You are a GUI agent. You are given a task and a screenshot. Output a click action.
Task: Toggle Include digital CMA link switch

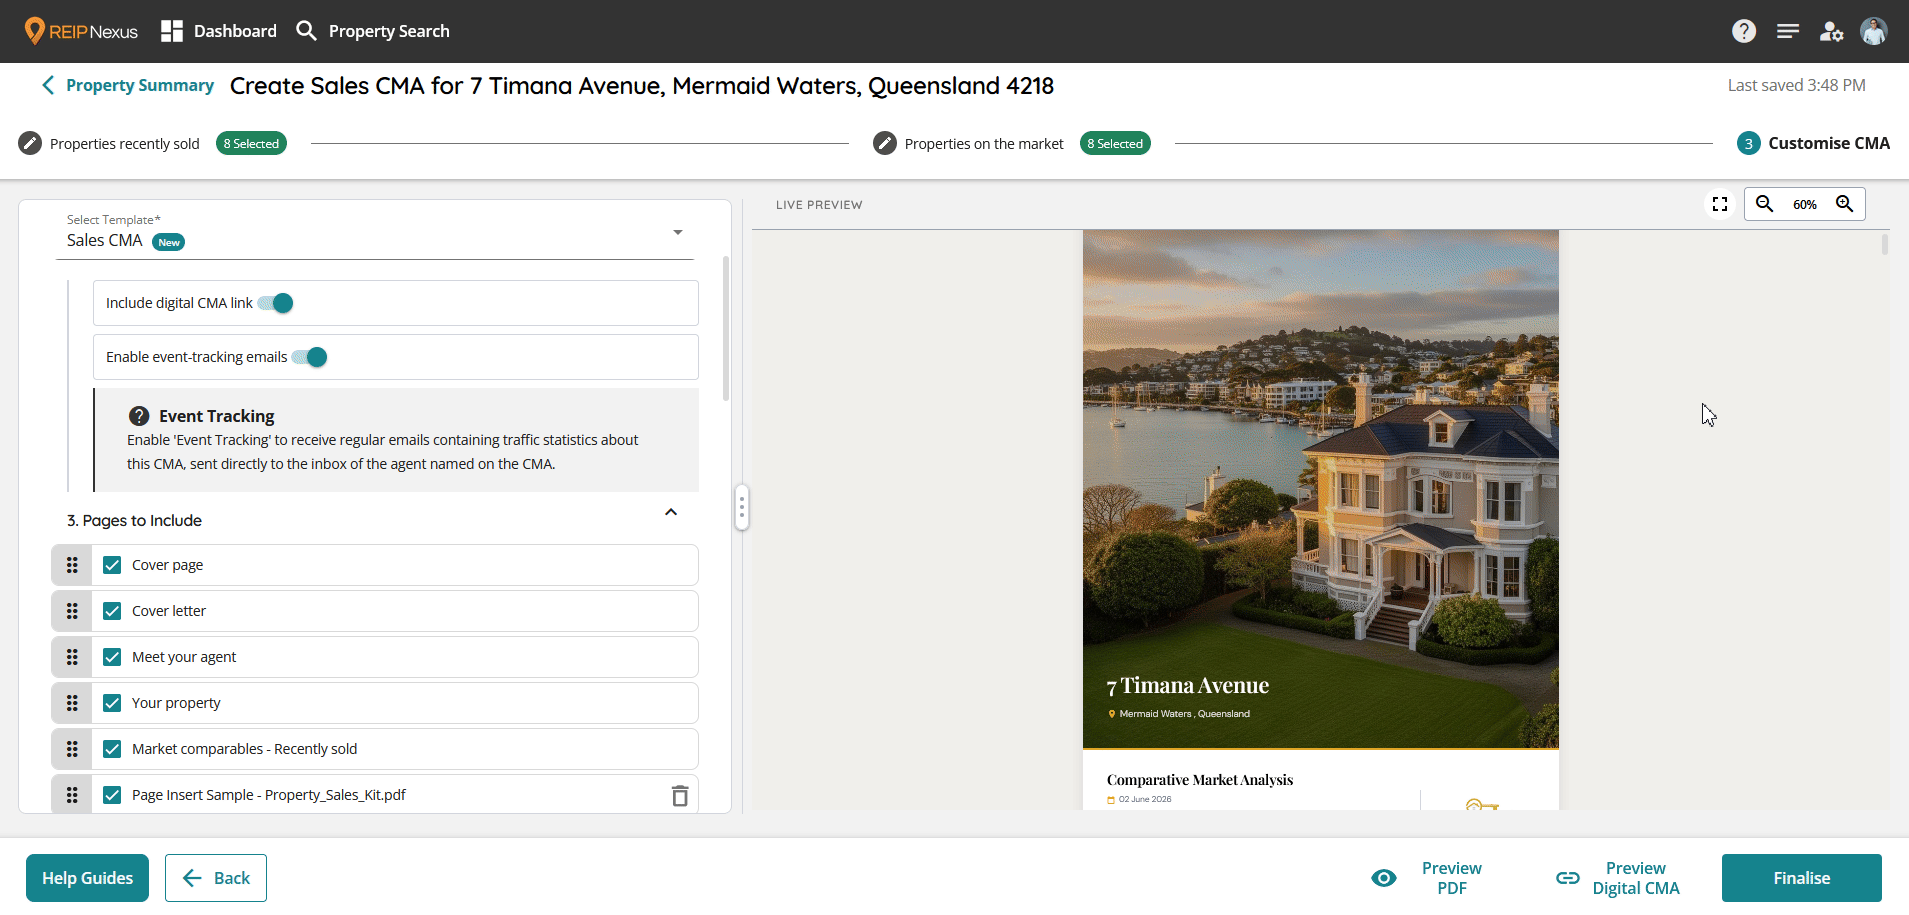(x=275, y=303)
